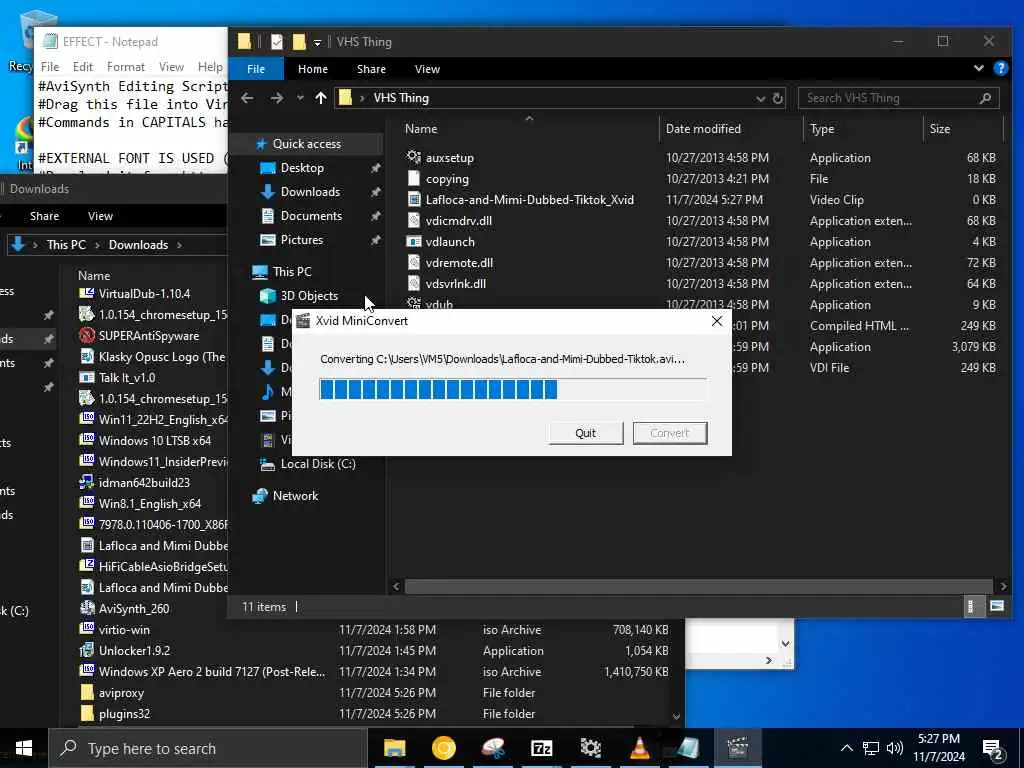1024x768 pixels.
Task: Open File menu in Notepad
Action: [x=50, y=67]
